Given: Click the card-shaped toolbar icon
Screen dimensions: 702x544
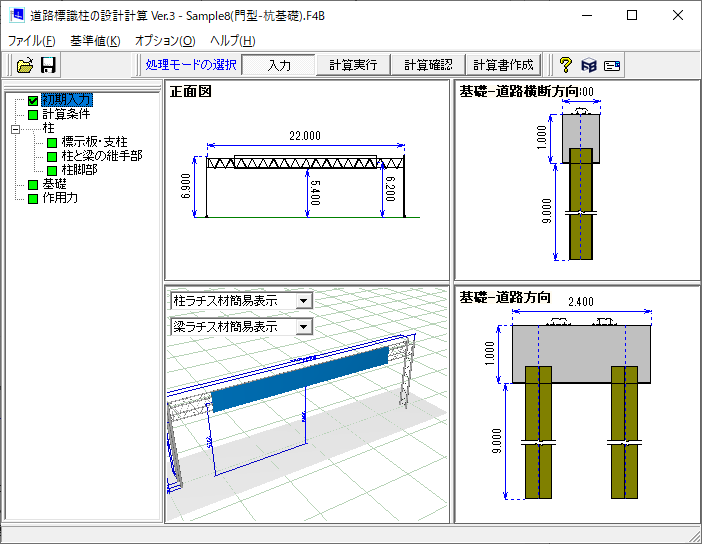Looking at the screenshot, I should pyautogui.click(x=612, y=66).
